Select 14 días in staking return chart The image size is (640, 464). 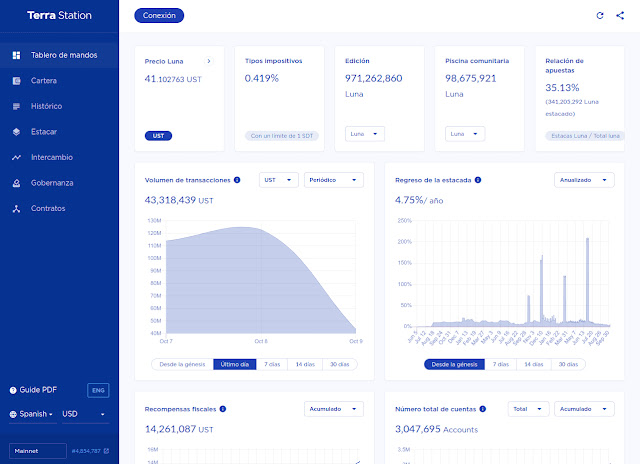pos(534,364)
